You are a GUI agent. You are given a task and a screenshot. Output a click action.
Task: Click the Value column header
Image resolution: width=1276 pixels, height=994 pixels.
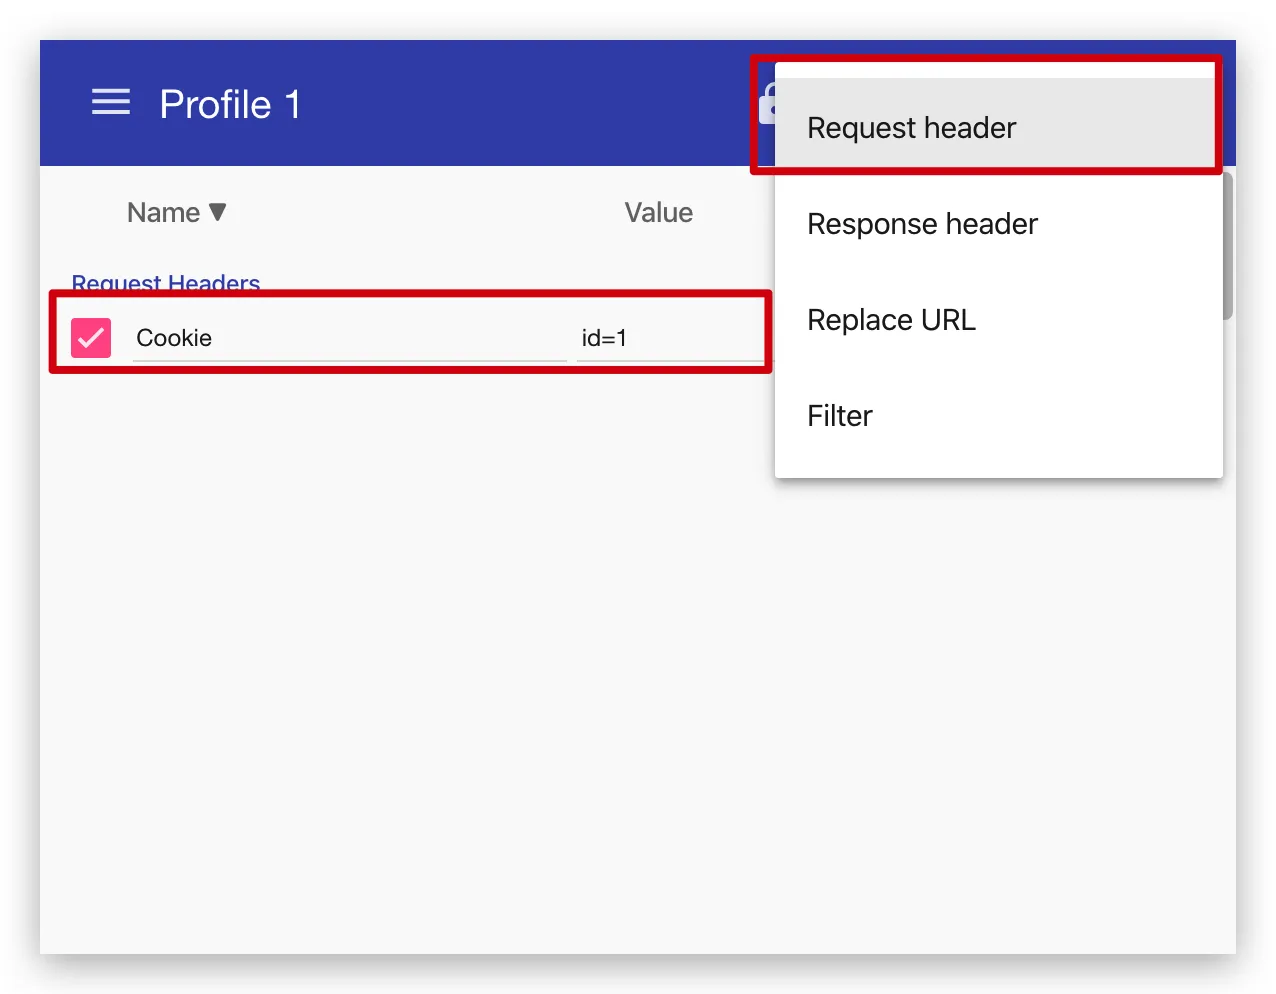coord(658,212)
